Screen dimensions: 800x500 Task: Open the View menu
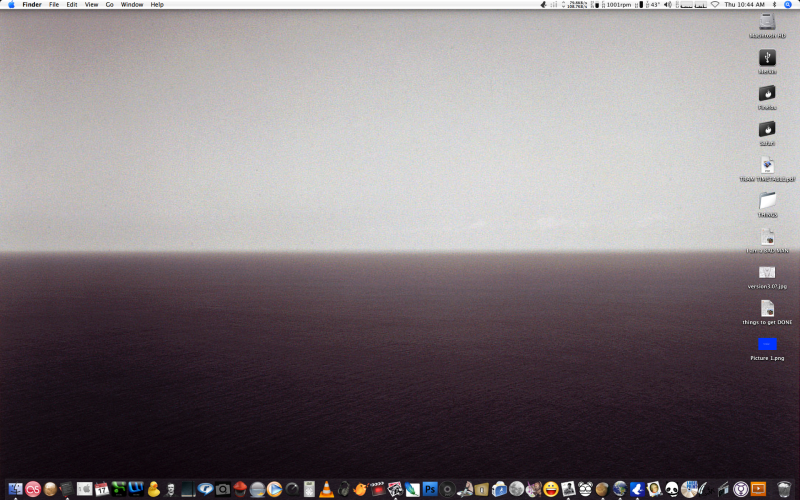point(91,5)
